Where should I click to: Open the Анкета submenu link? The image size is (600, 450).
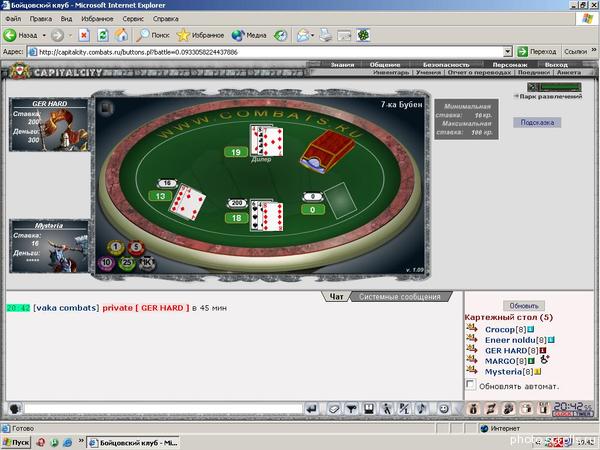point(569,72)
